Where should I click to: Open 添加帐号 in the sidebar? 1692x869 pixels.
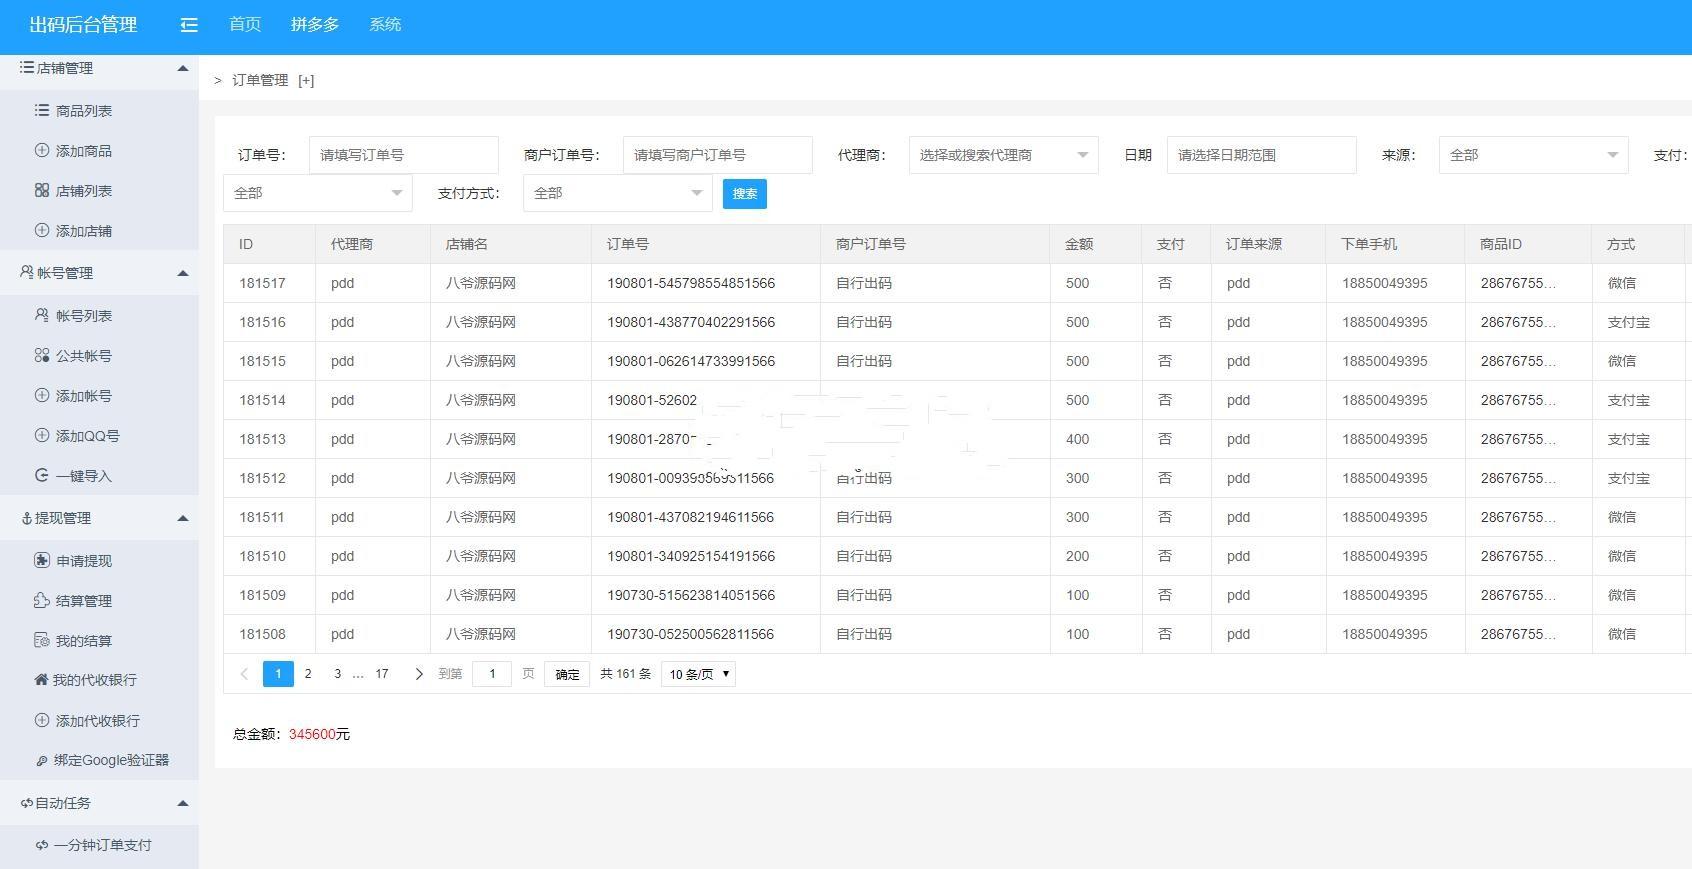point(84,396)
